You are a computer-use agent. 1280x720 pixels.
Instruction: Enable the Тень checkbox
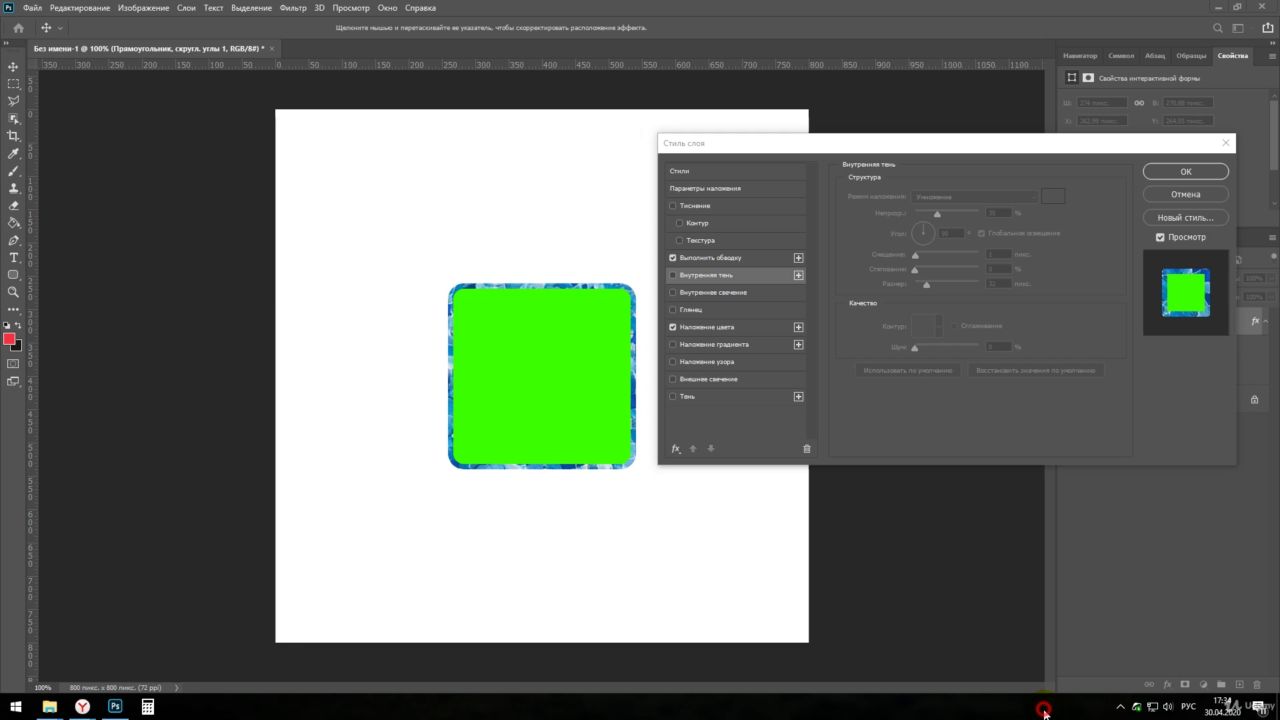673,396
